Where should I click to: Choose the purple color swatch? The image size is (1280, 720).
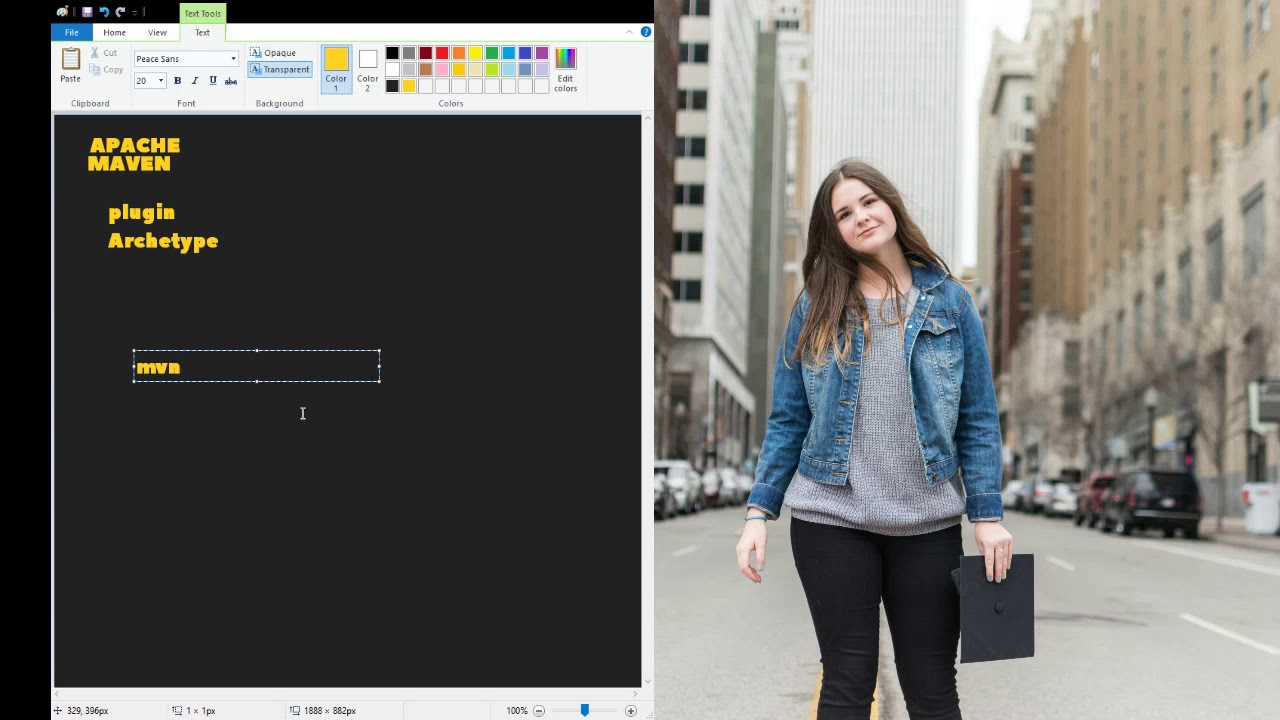[x=542, y=53]
